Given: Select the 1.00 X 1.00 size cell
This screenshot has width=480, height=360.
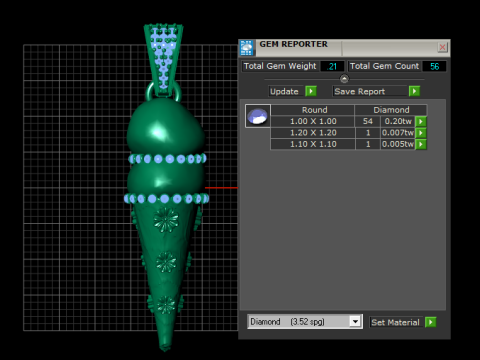Looking at the screenshot, I should coord(313,121).
